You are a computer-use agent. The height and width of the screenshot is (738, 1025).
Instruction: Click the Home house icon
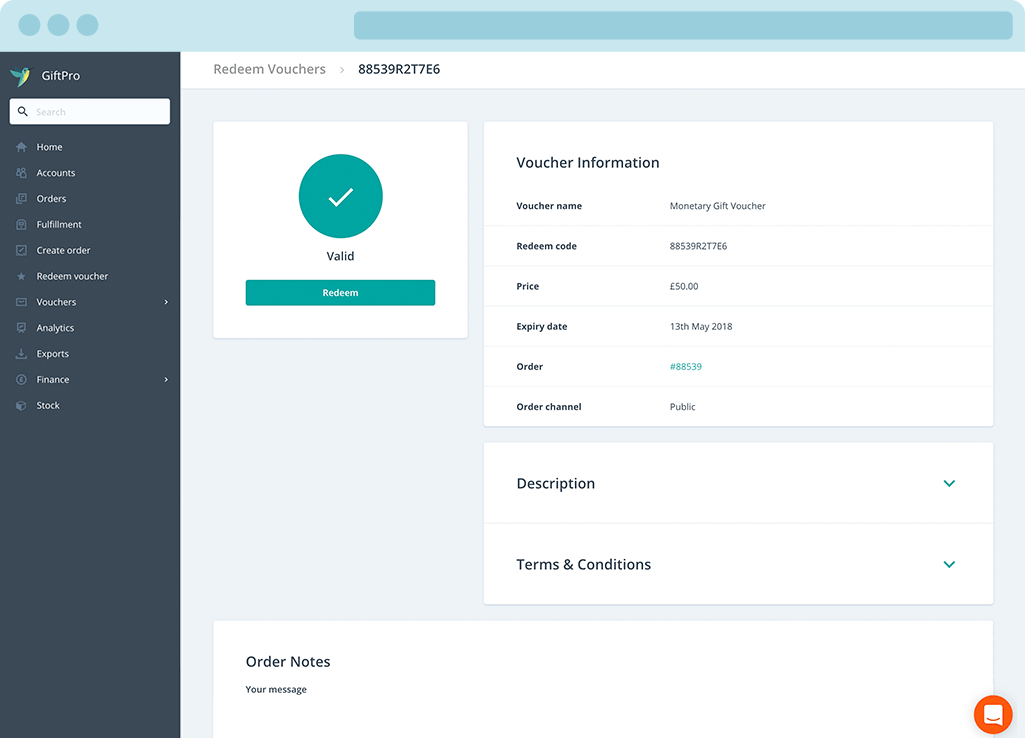click(22, 147)
